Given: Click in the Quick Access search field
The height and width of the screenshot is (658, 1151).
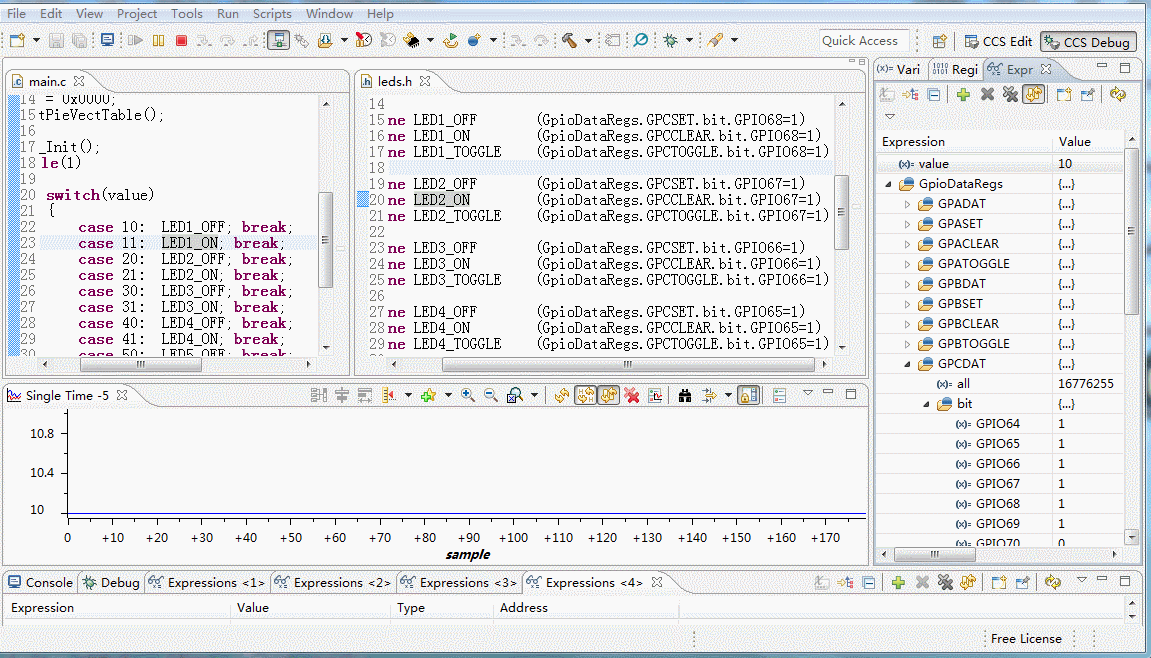Looking at the screenshot, I should (x=864, y=41).
